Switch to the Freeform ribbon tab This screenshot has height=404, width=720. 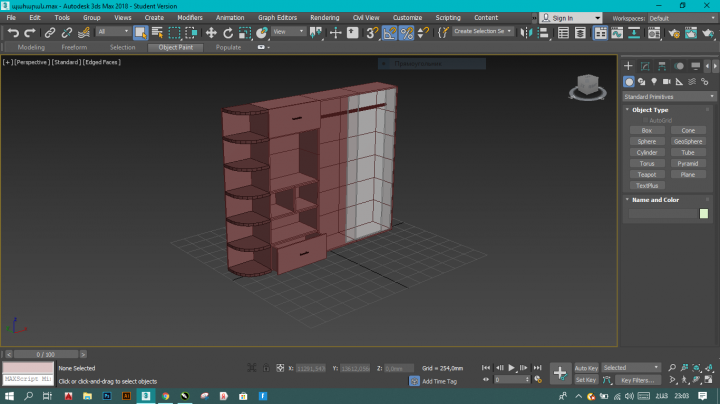[74, 47]
